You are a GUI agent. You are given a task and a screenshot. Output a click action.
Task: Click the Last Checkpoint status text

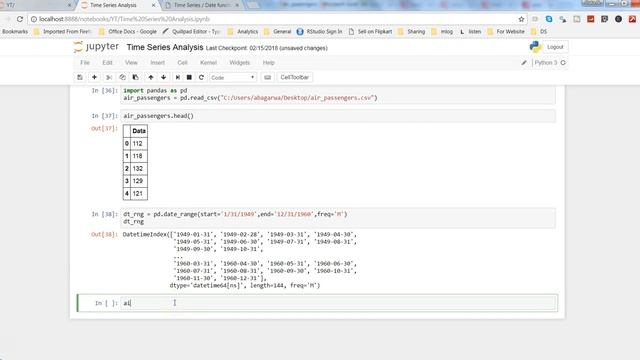[x=267, y=48]
